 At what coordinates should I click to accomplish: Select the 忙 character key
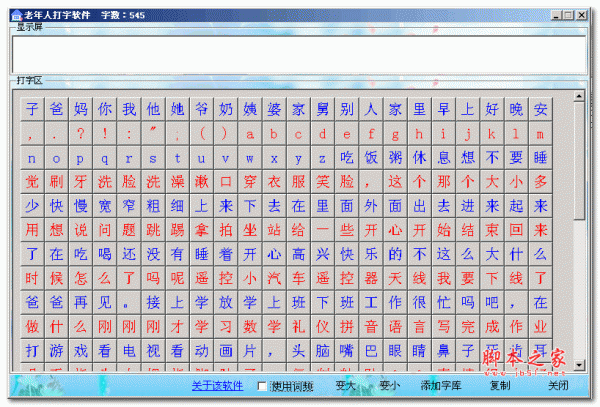[444, 302]
